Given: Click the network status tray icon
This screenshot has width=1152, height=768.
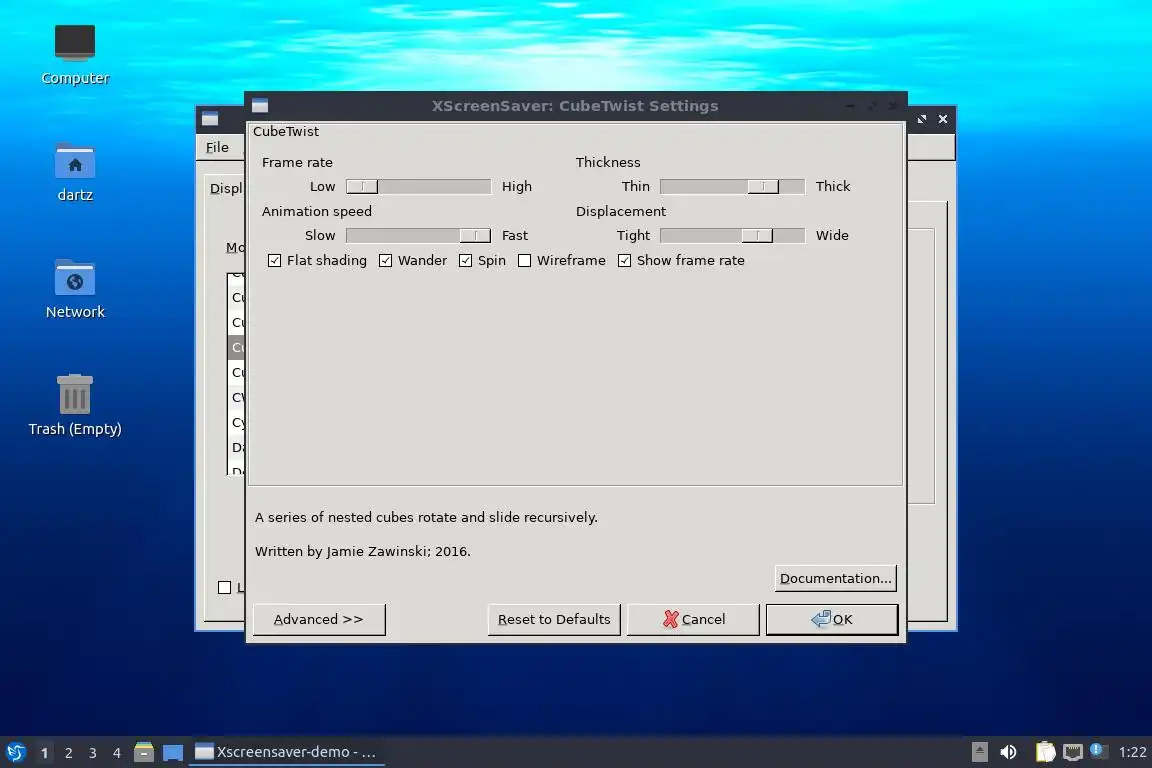Looking at the screenshot, I should click(x=1073, y=752).
